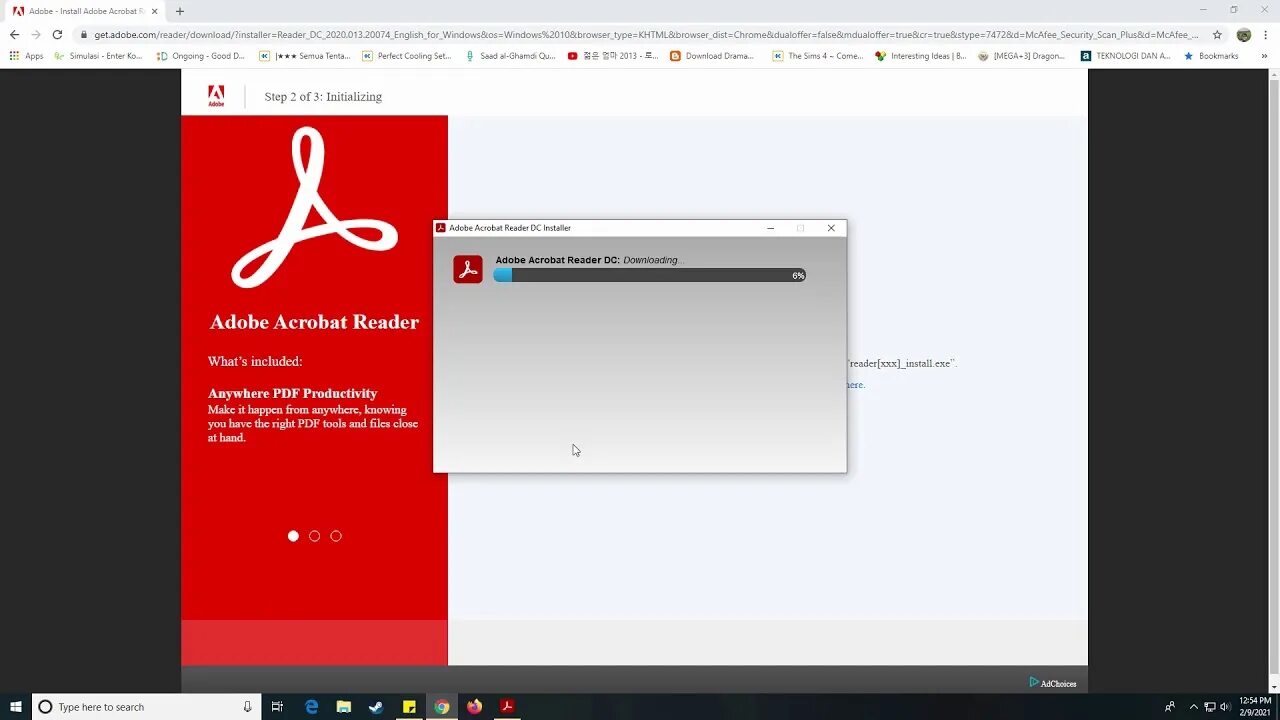Click installer title bar Acrobat icon
The image size is (1280, 720).
point(441,228)
